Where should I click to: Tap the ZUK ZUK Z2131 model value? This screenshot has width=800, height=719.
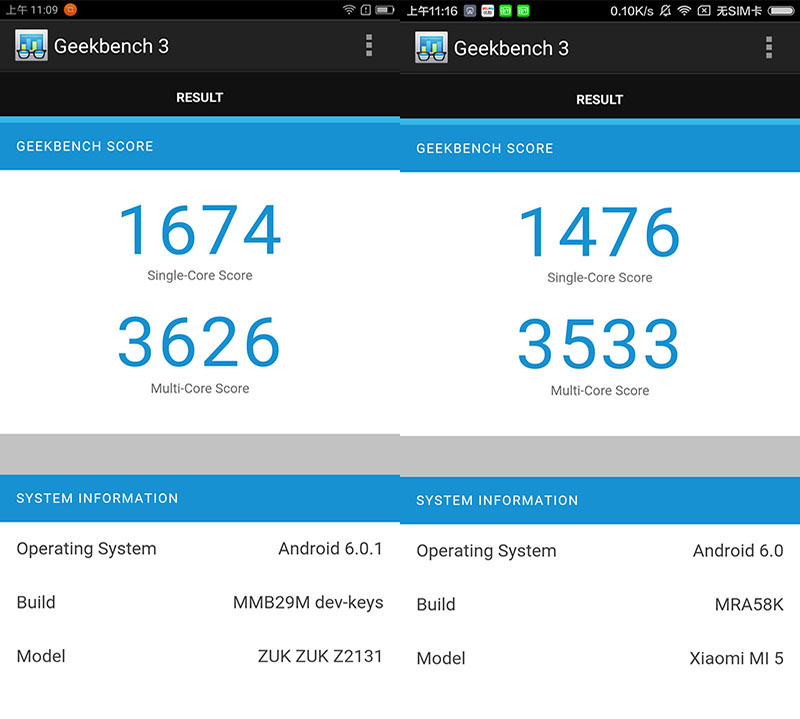(320, 656)
